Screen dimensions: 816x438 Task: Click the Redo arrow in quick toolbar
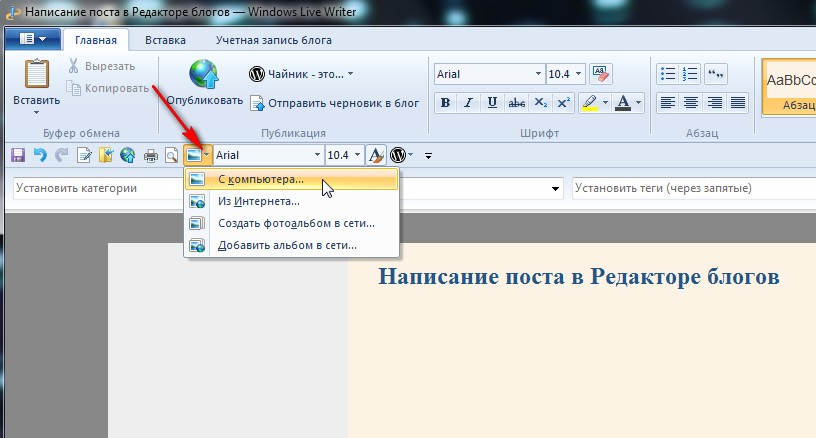pyautogui.click(x=61, y=155)
